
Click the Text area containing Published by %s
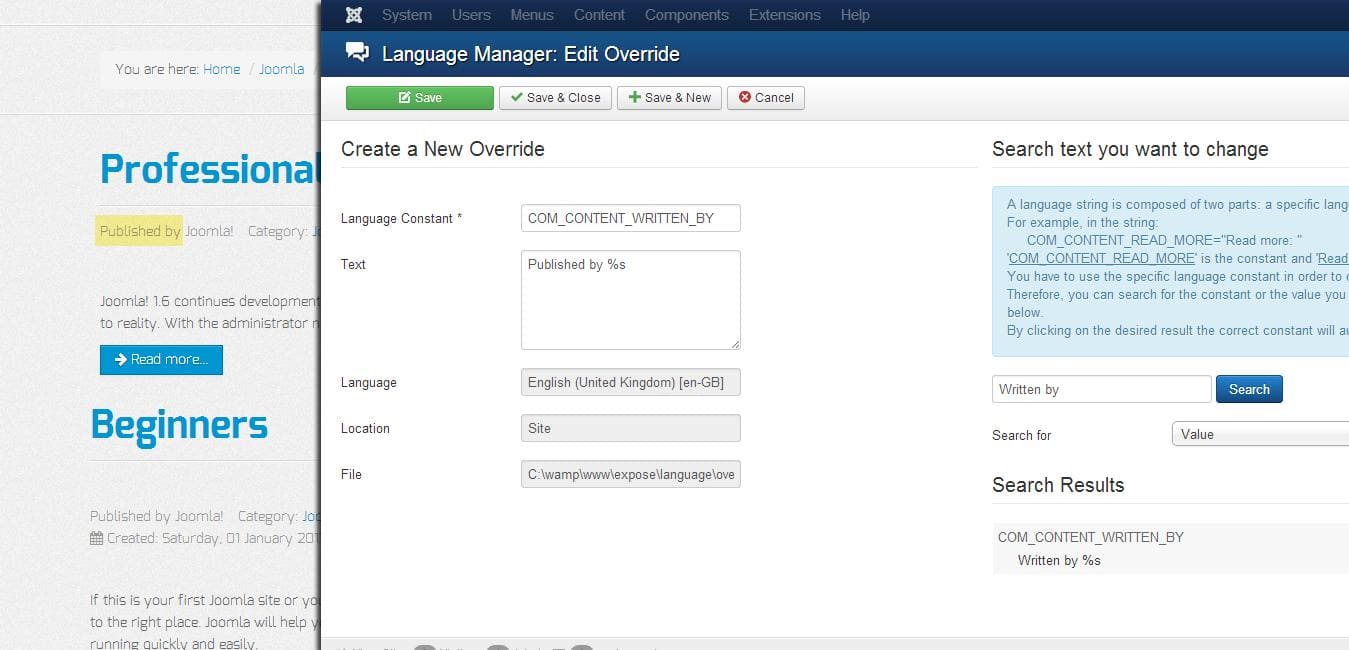[x=631, y=300]
